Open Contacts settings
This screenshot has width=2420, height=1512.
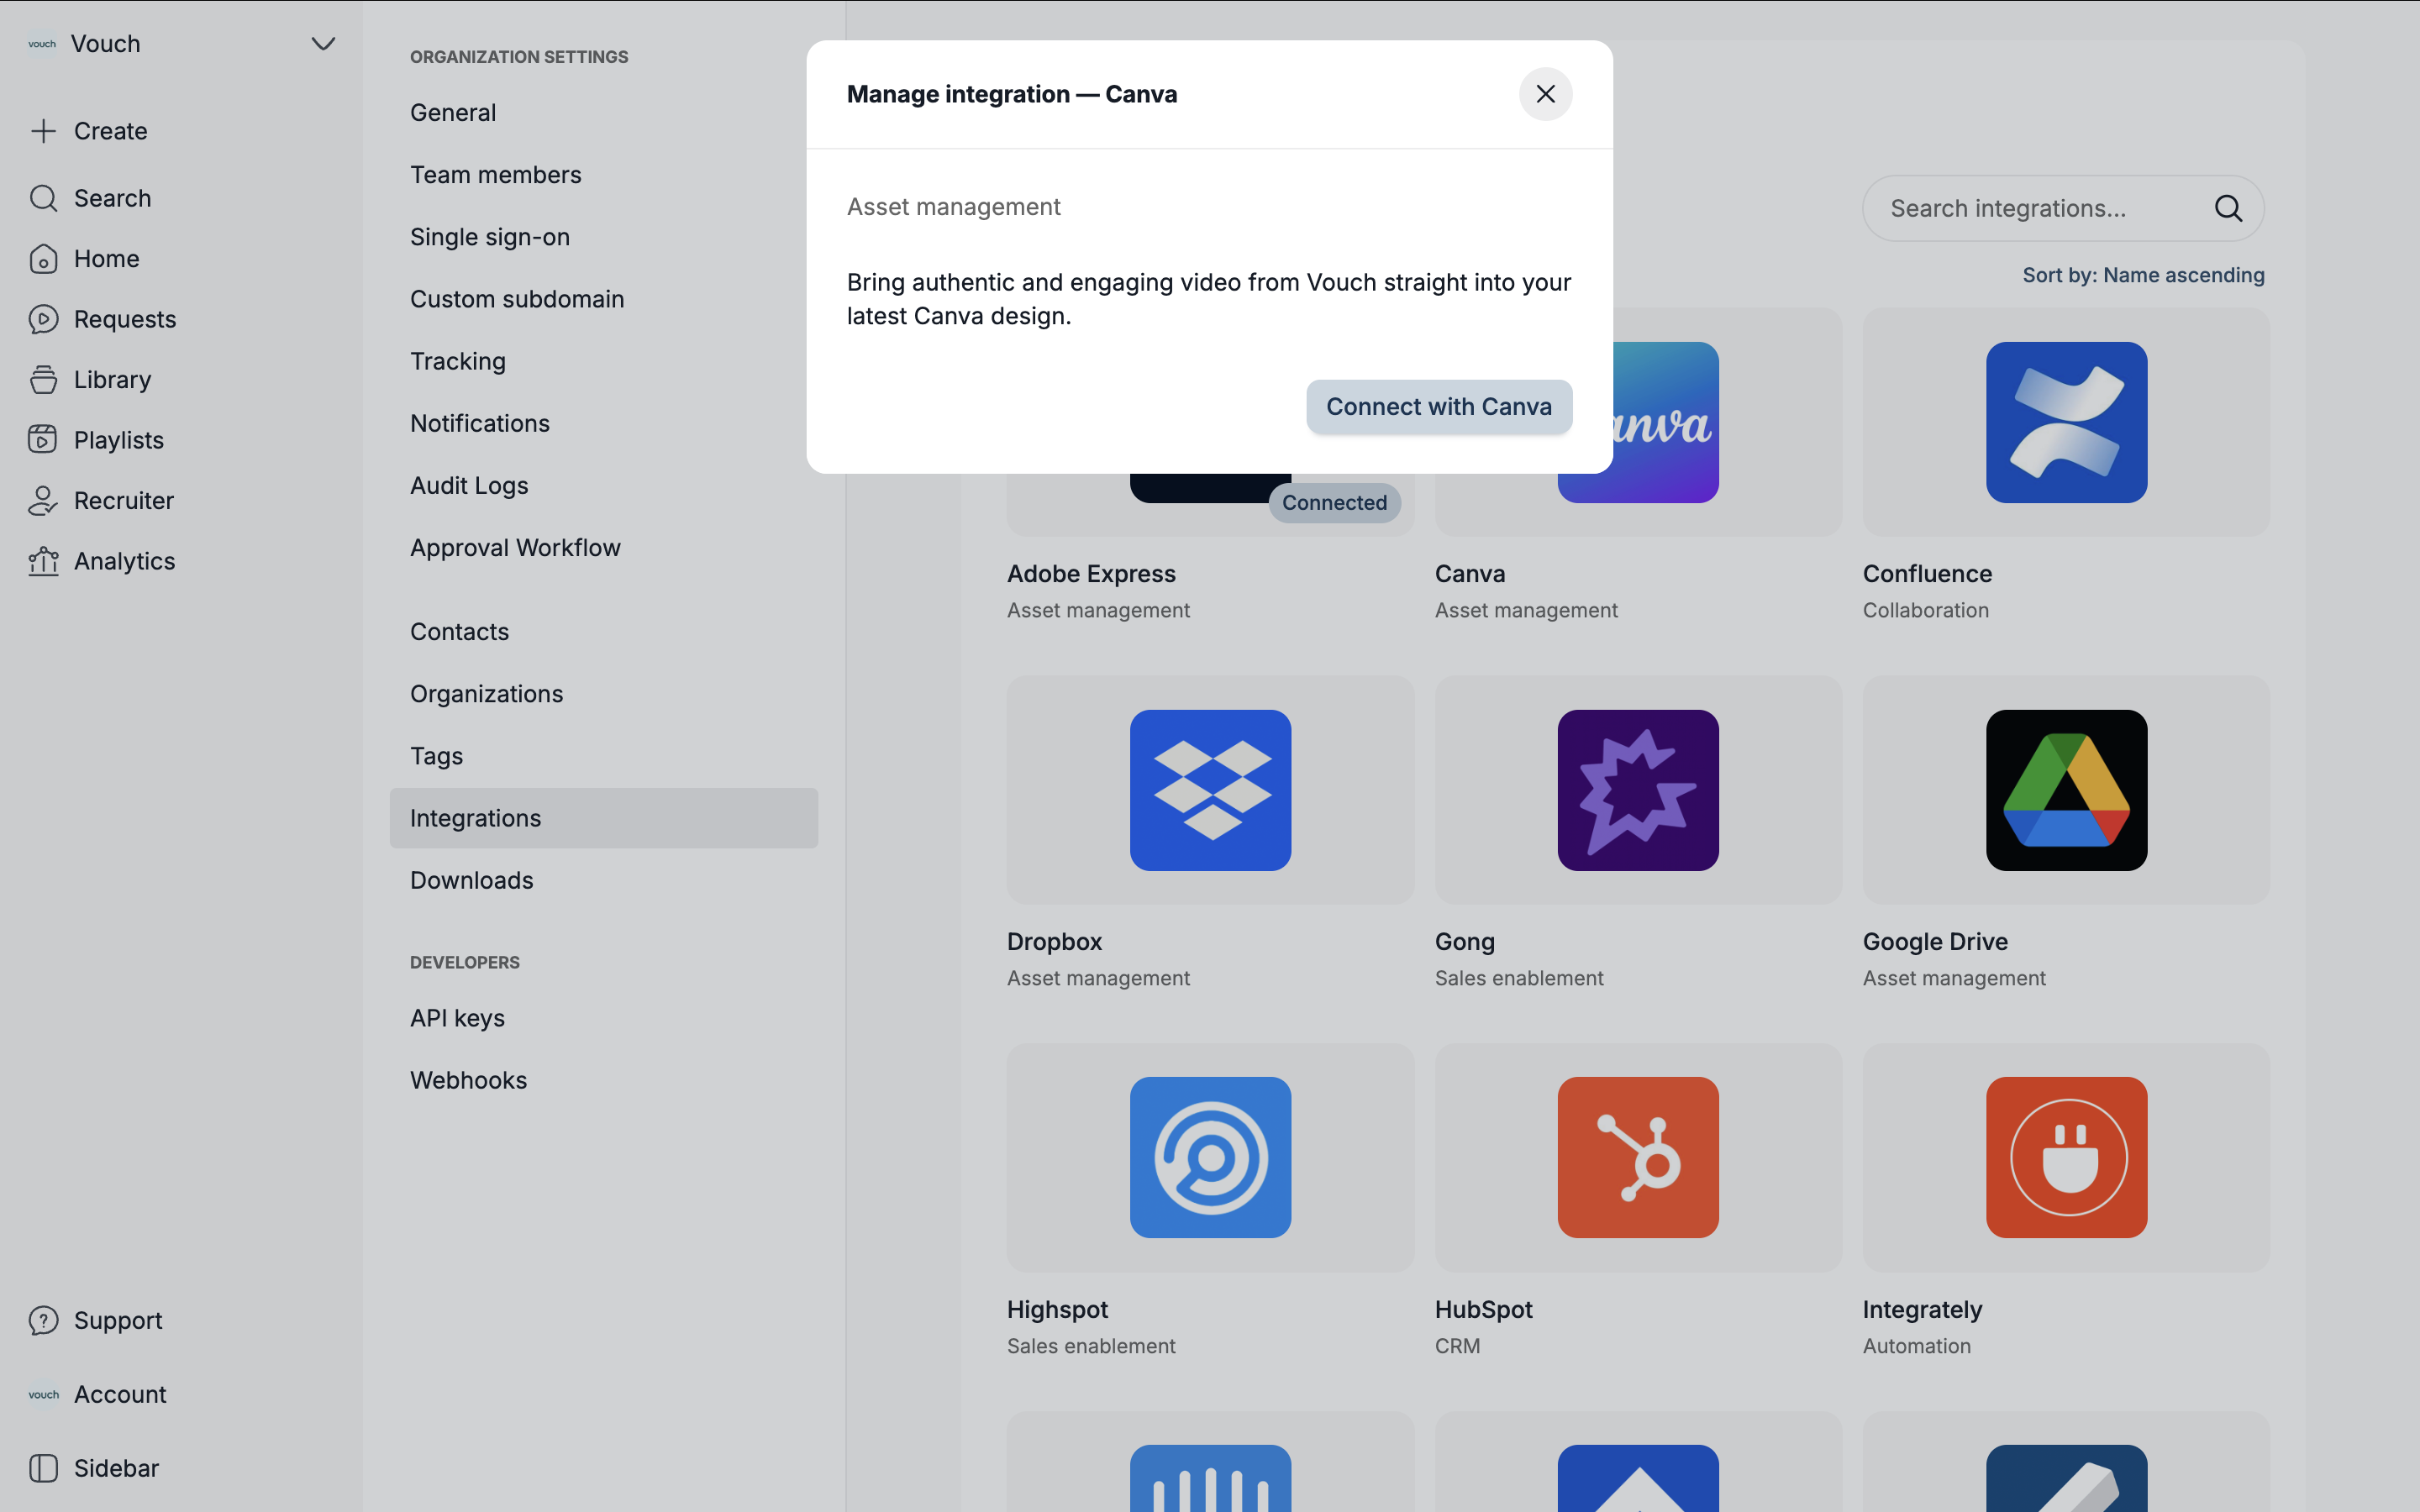coord(459,632)
